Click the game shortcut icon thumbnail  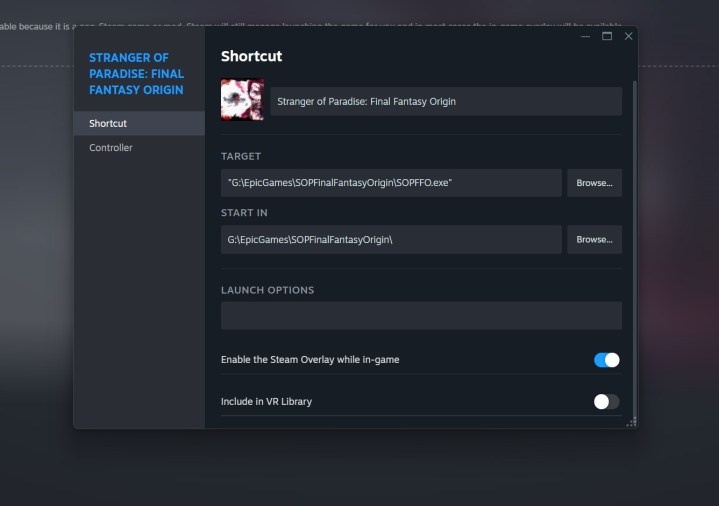(x=242, y=100)
